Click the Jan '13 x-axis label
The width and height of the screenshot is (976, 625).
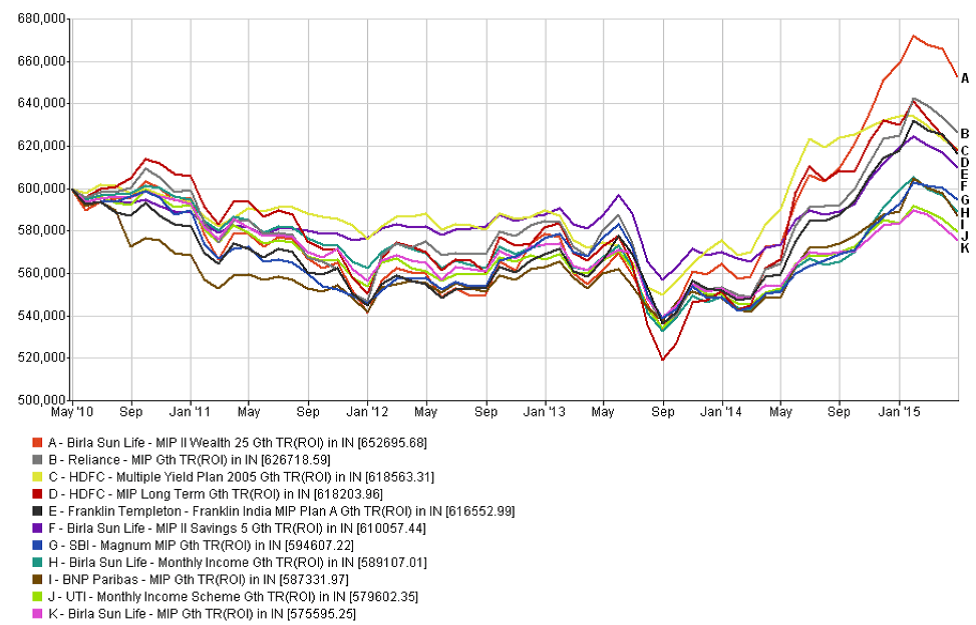545,412
